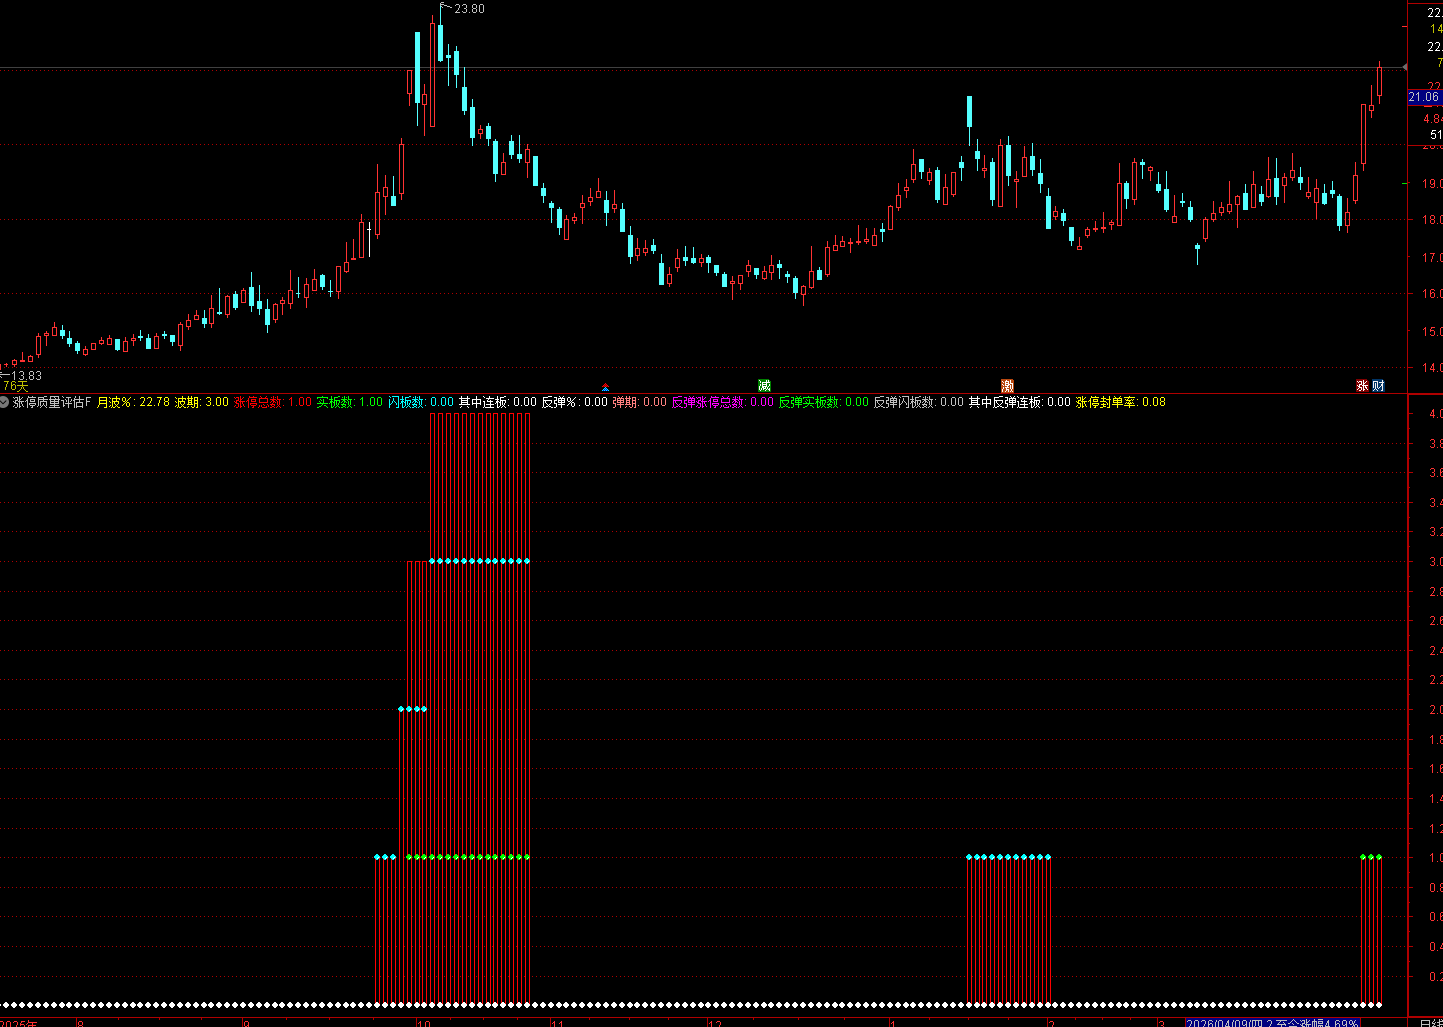Click the 2025年 label on the time axis

[18, 1023]
